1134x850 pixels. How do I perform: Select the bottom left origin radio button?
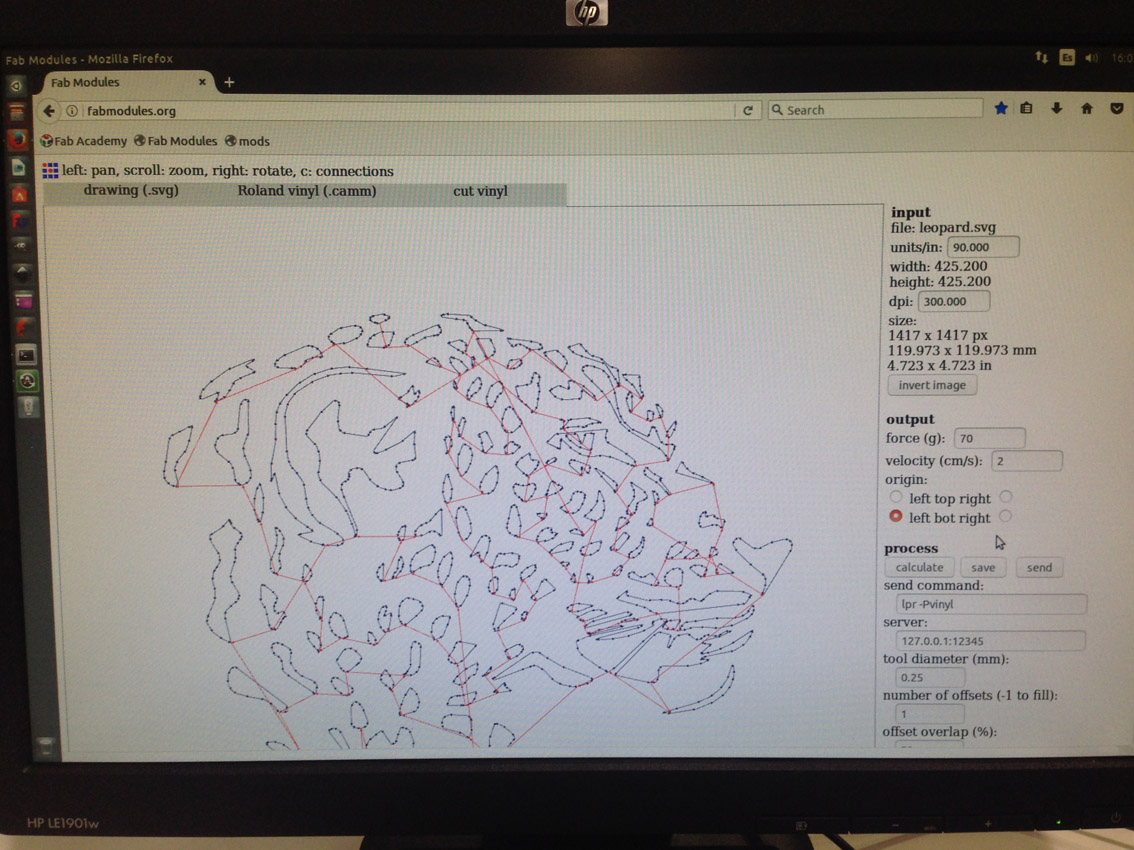pos(895,517)
